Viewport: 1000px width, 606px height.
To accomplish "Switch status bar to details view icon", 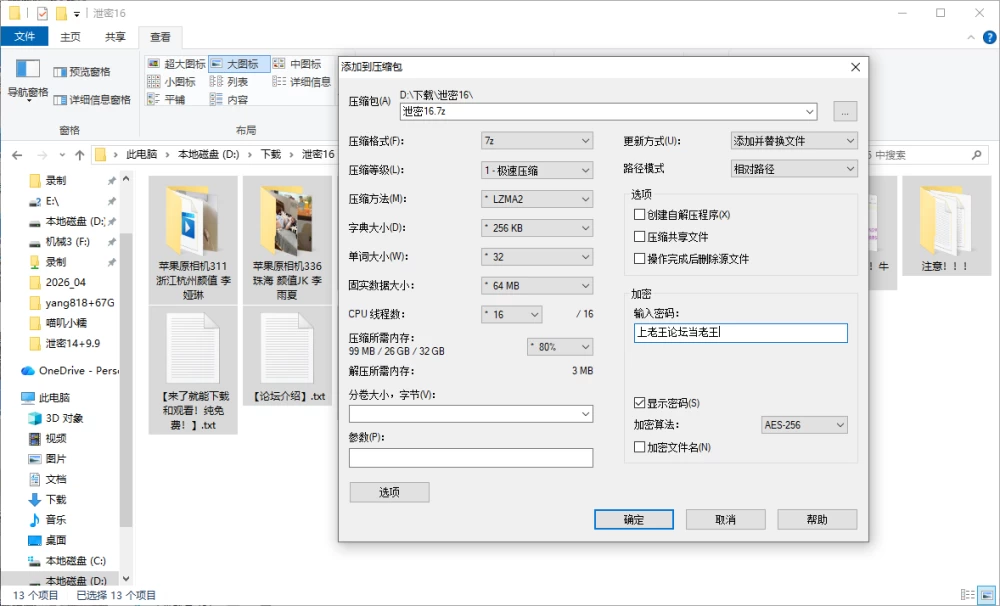I will [x=967, y=595].
